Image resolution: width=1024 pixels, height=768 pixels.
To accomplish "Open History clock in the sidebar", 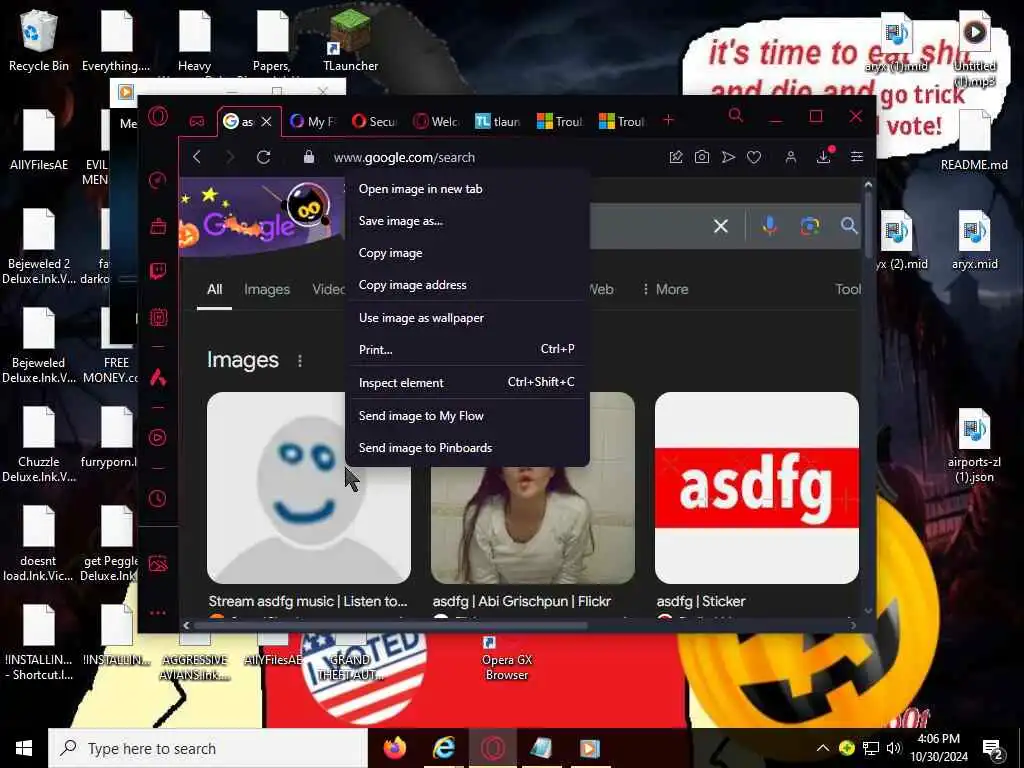I will 157,499.
